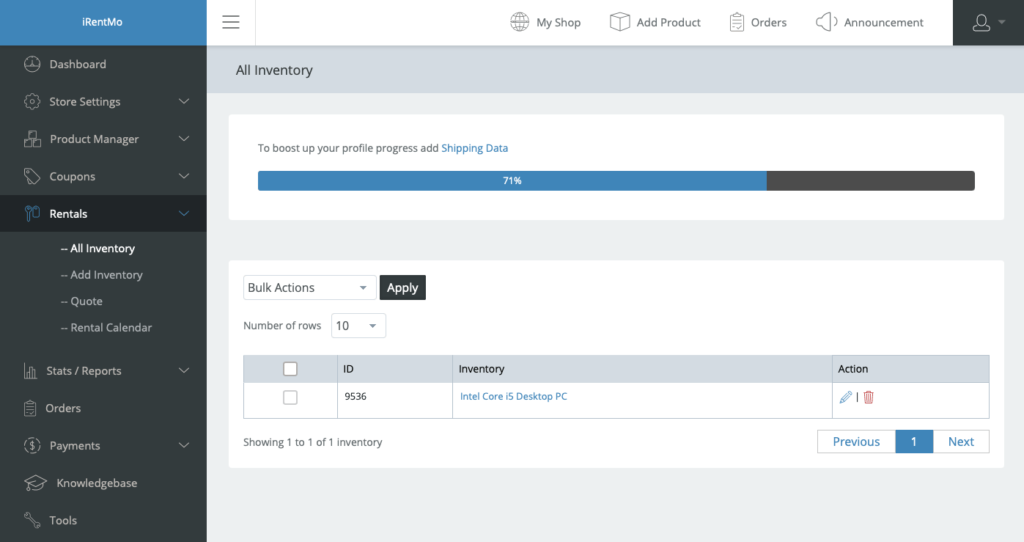
Task: Click the Apply button
Action: point(402,287)
